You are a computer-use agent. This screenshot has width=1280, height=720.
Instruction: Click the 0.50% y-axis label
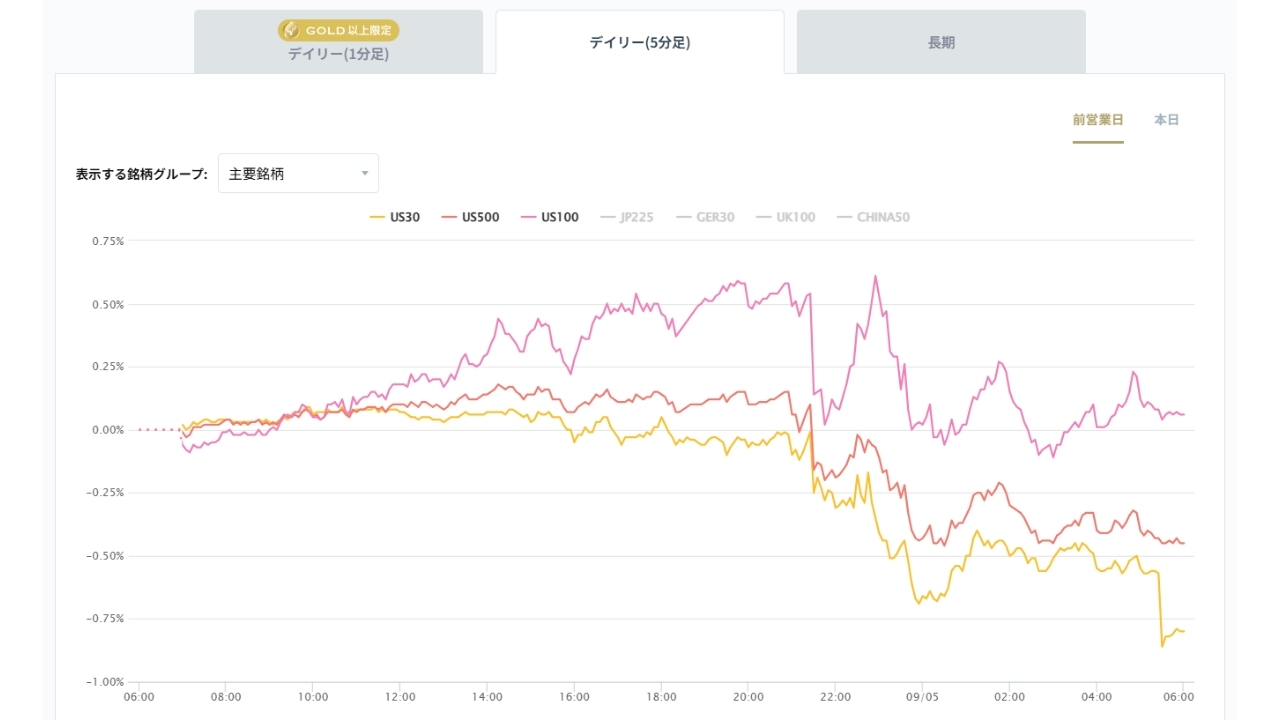108,304
